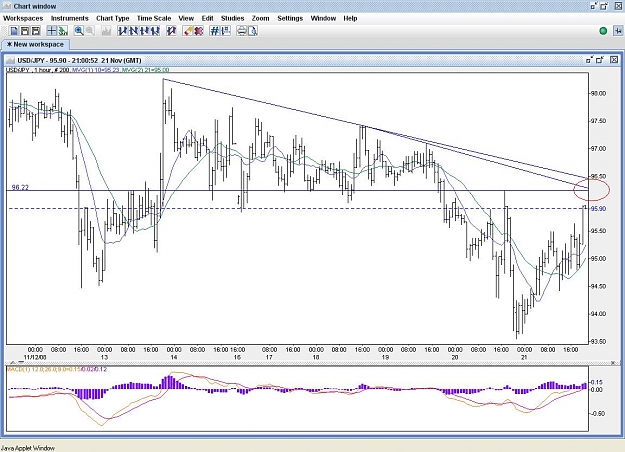Click the third workspace window icon in toolbar
Viewport: 625px width, 452px height.
[36, 31]
